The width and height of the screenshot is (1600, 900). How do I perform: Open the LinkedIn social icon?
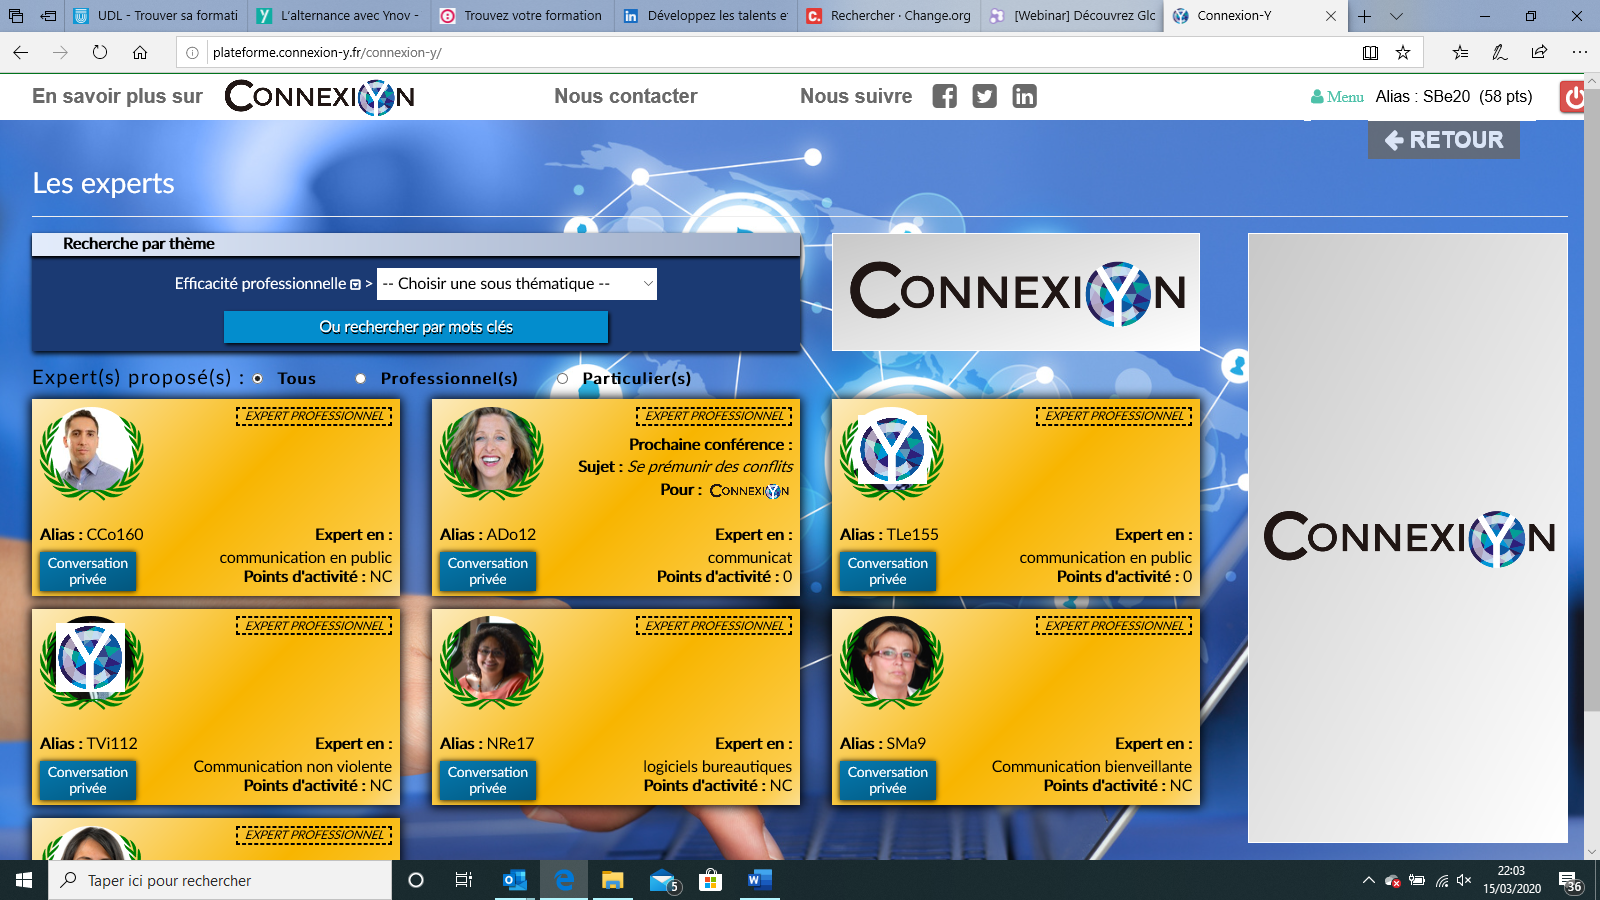click(1024, 96)
